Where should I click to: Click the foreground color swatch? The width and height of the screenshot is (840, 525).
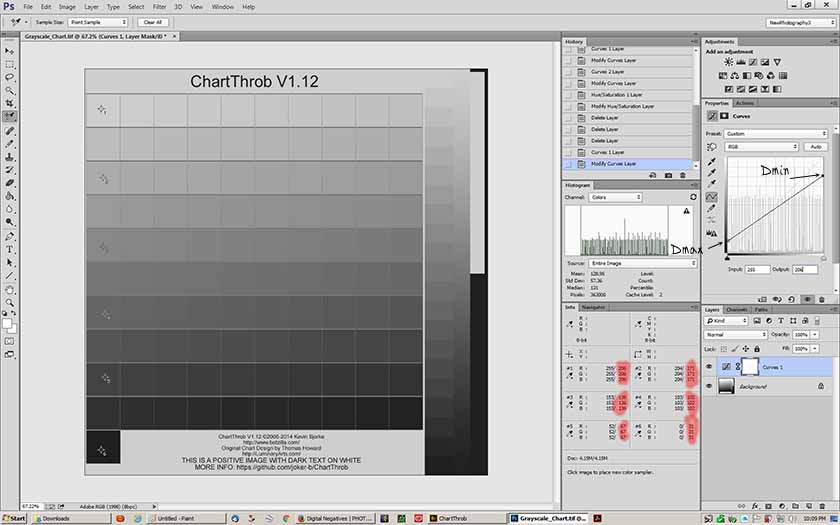(x=7, y=322)
